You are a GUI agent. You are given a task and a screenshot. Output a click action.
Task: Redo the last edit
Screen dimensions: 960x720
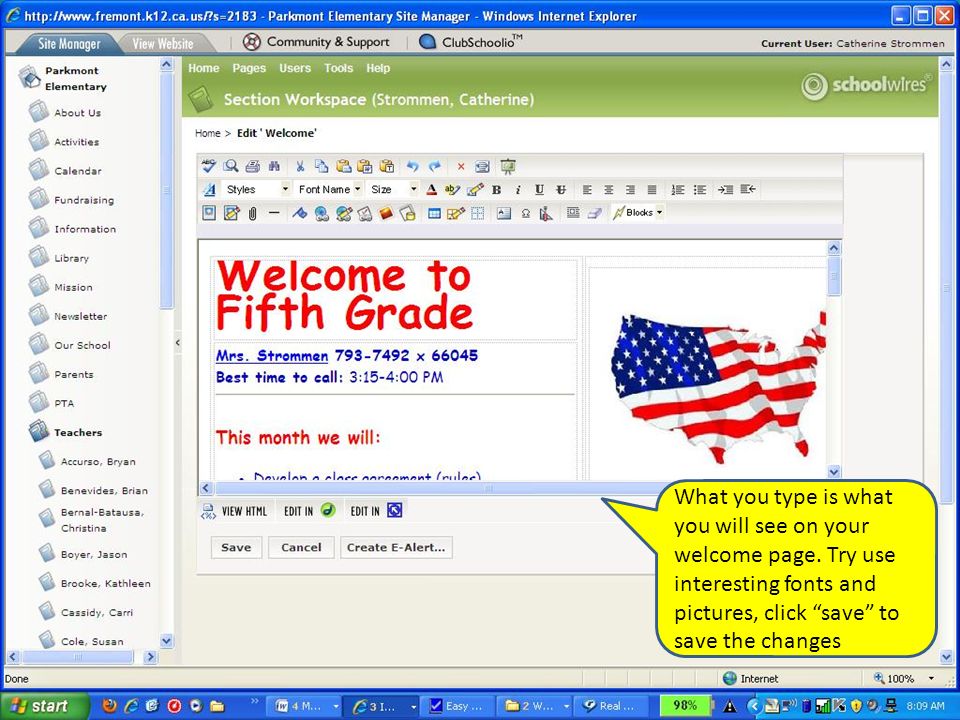pos(435,166)
